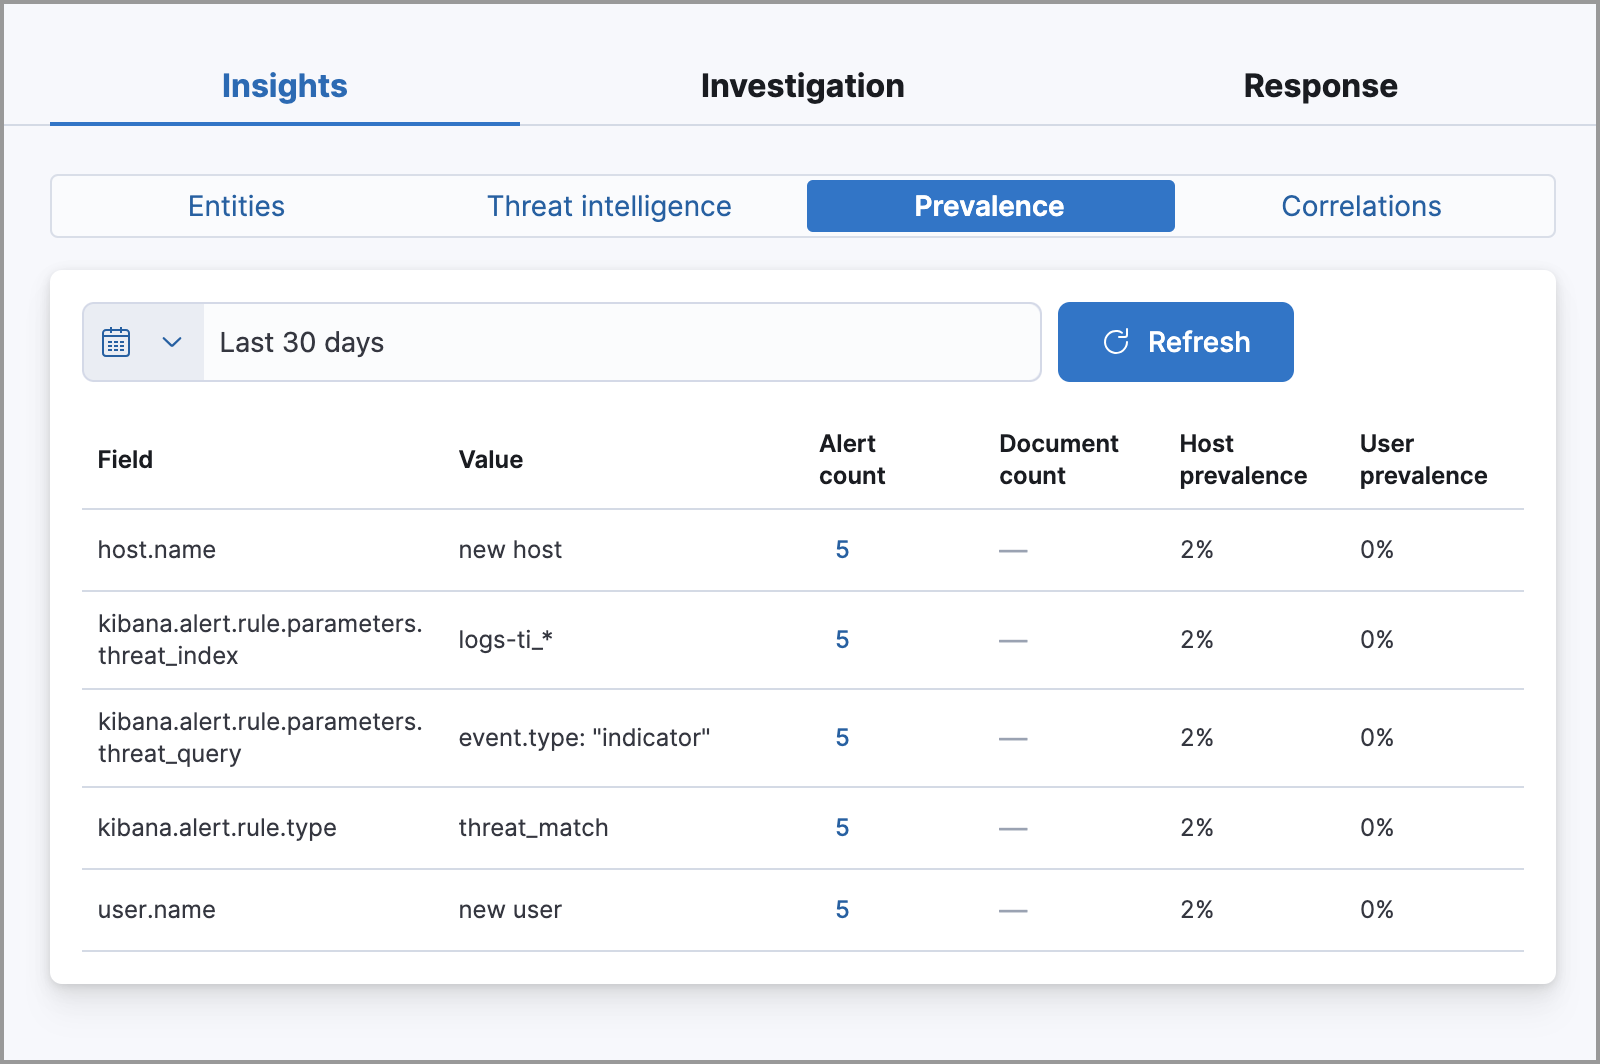Screen dimensions: 1600x1064
Task: Select the Correlations view
Action: (x=1361, y=206)
